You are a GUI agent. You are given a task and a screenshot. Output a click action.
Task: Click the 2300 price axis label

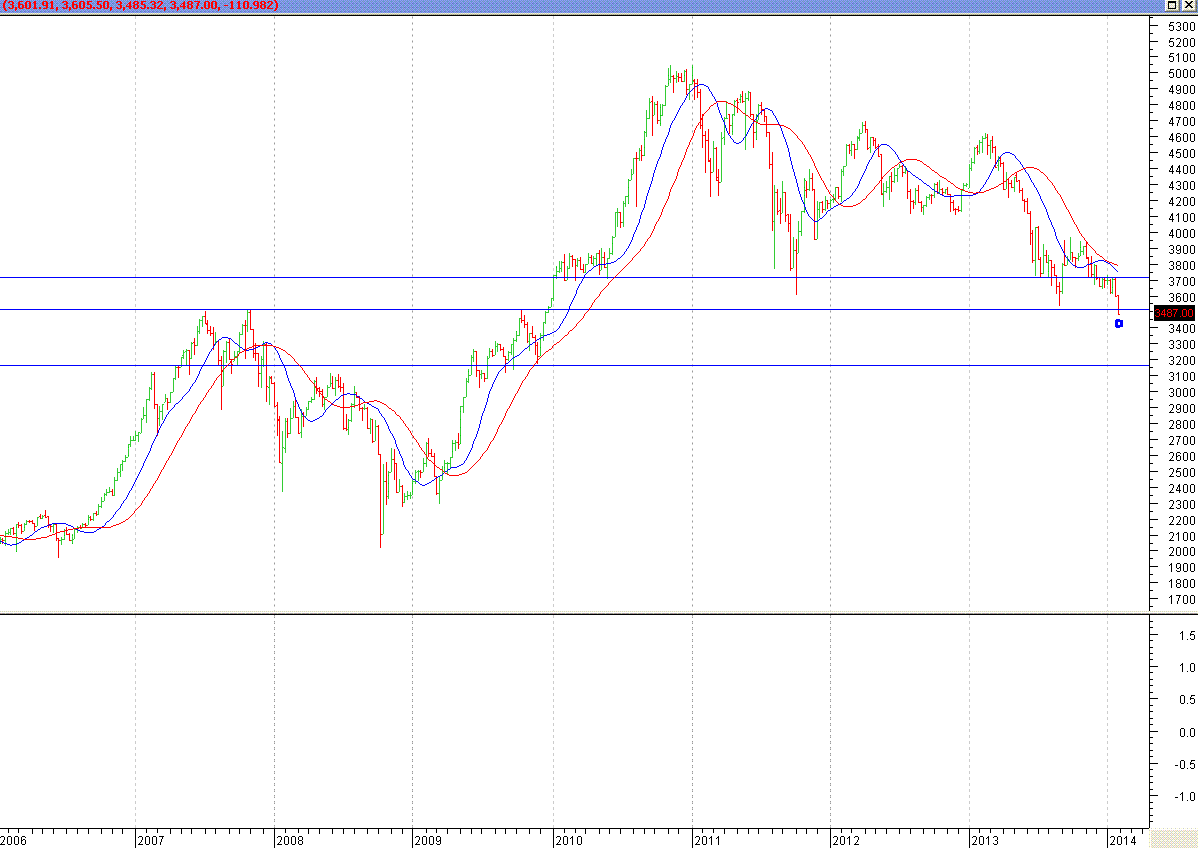pos(1181,505)
